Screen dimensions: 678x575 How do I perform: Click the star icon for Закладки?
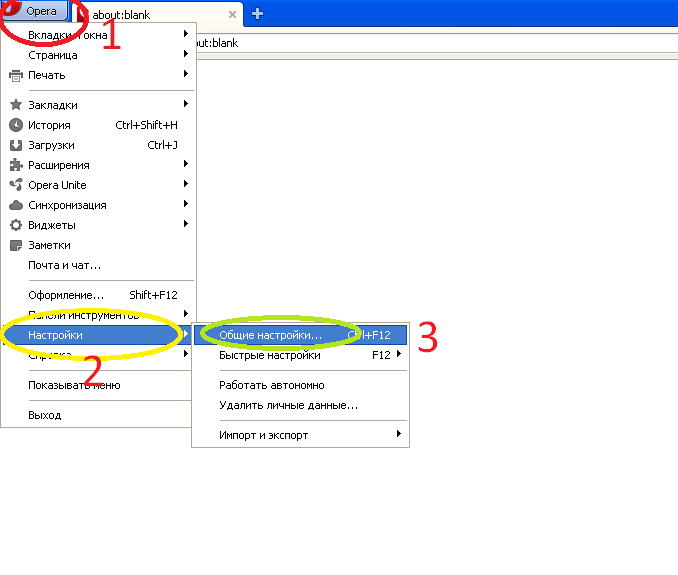click(15, 105)
